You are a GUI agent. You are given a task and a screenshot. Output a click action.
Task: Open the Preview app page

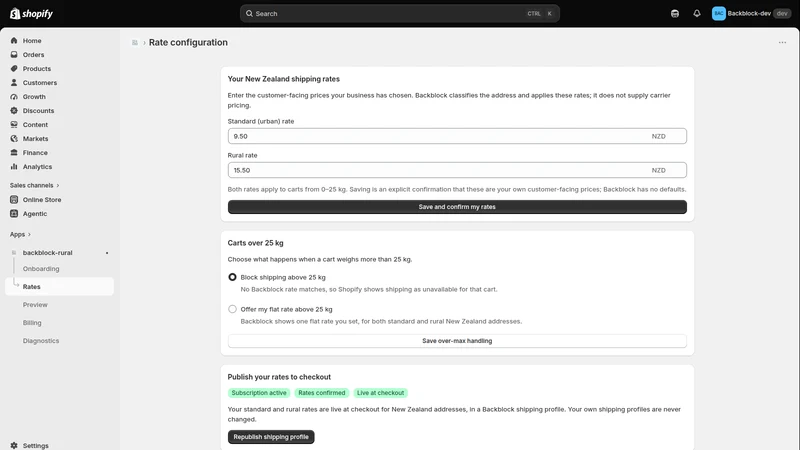(x=35, y=305)
